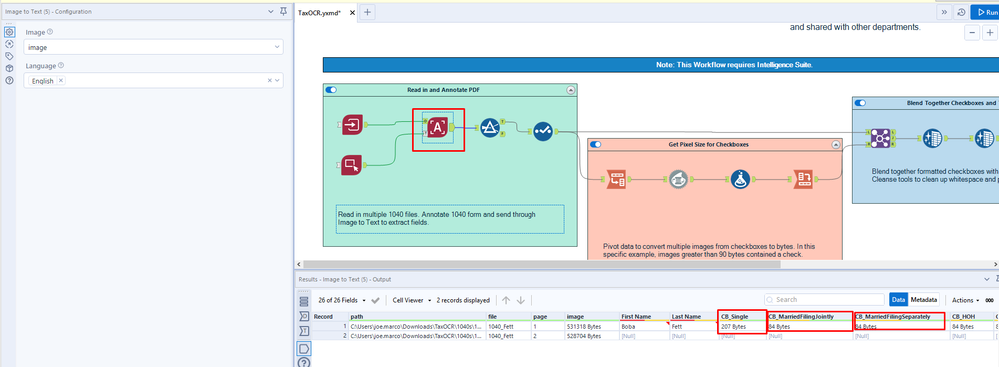Click the path column header
999x367 pixels.
(x=417, y=317)
